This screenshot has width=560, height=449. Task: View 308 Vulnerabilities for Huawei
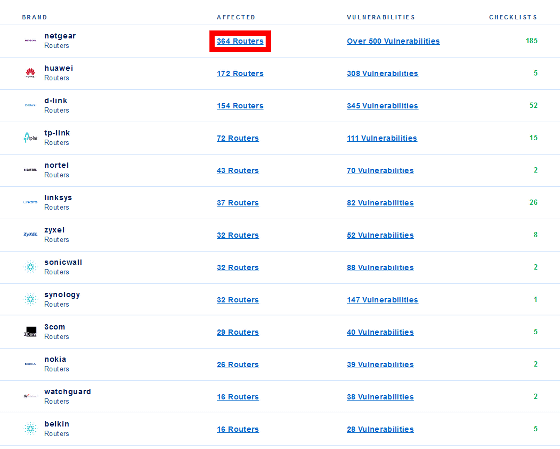tap(382, 74)
